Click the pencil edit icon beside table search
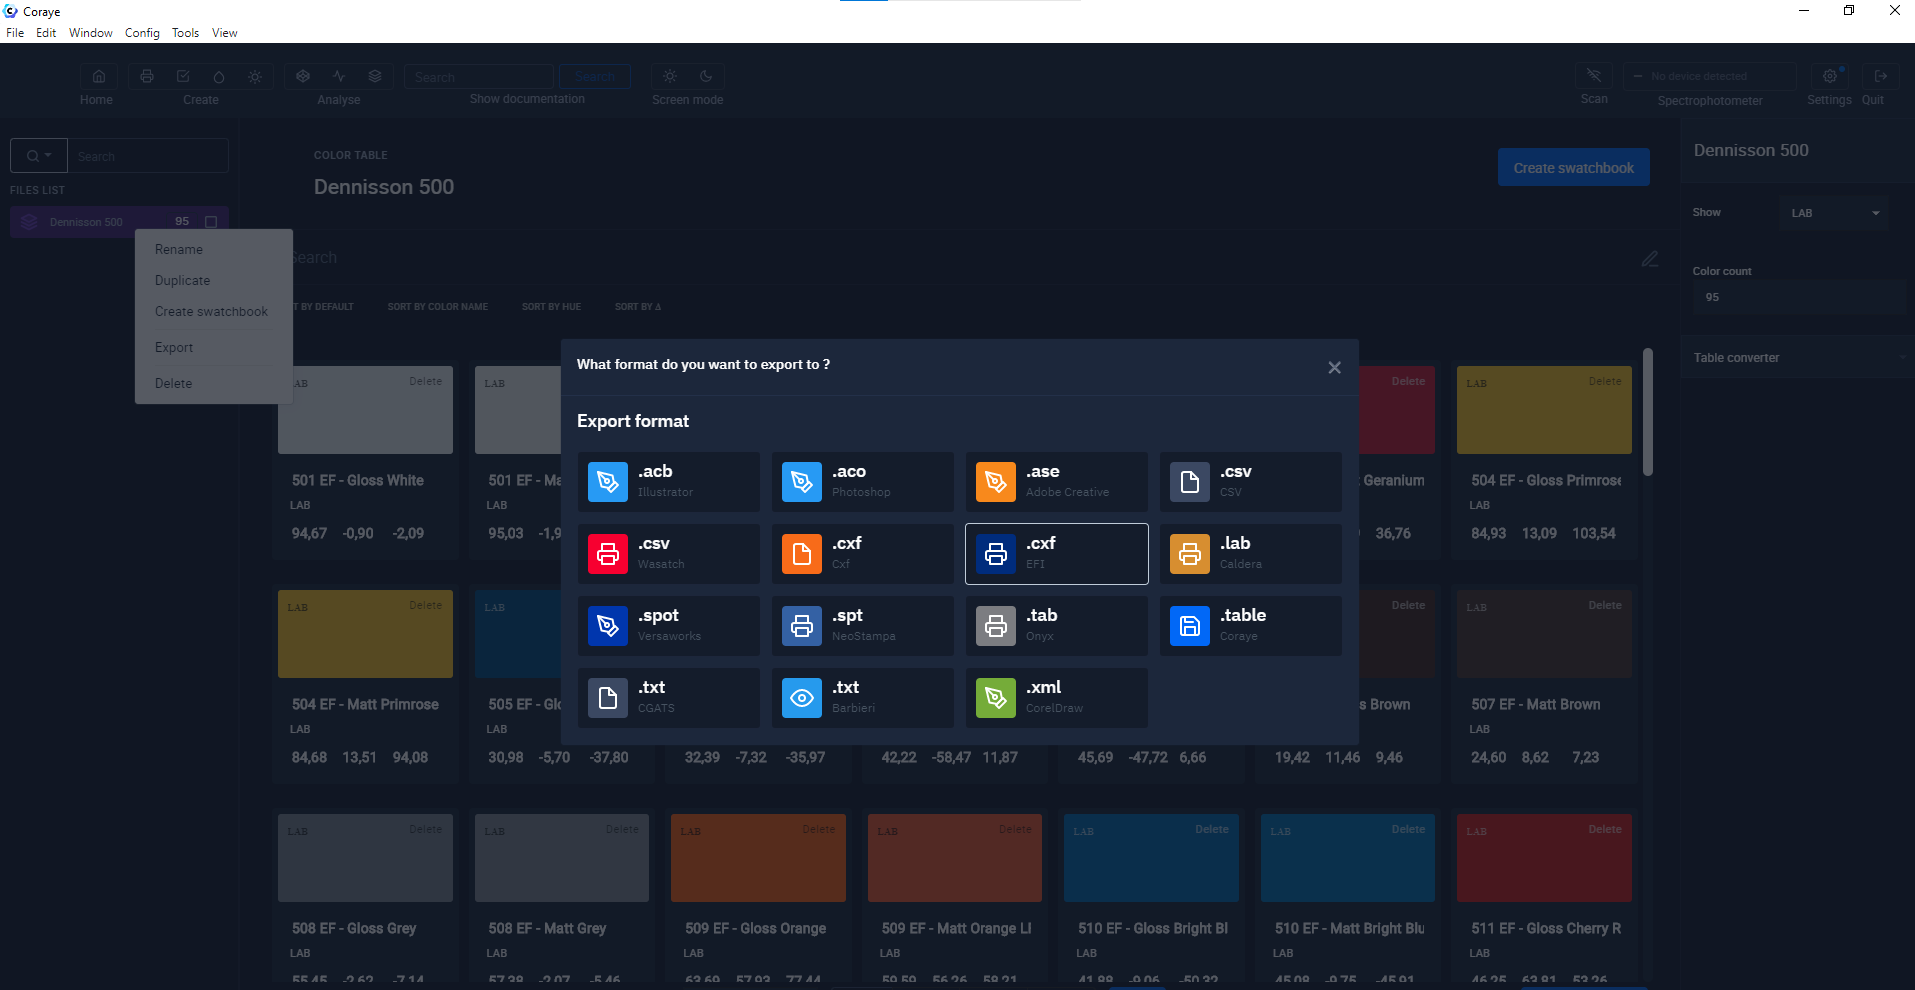The image size is (1915, 990). tap(1650, 259)
